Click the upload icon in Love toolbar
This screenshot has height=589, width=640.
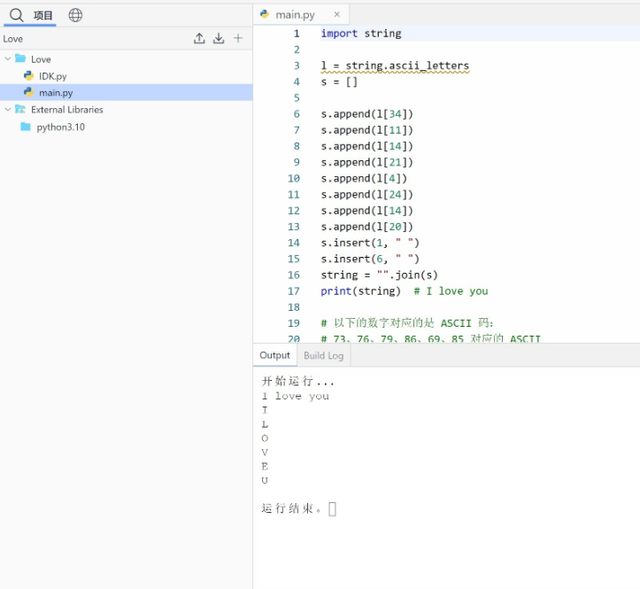coord(199,38)
